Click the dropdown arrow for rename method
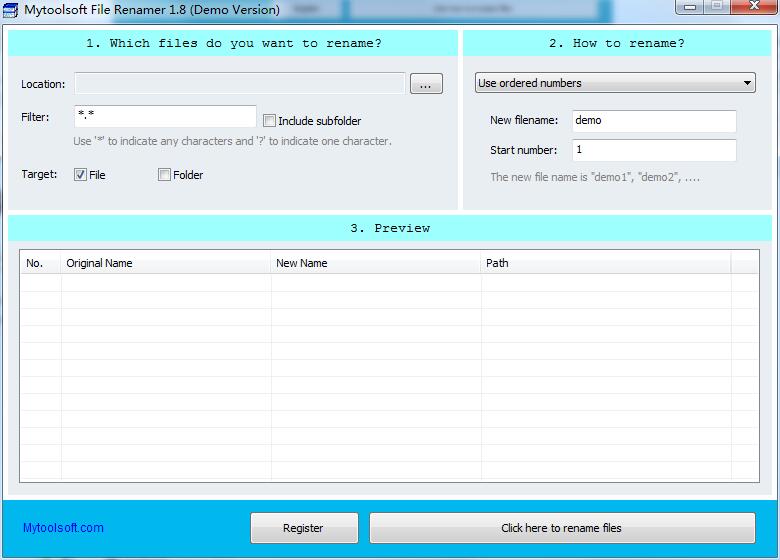 [x=747, y=83]
